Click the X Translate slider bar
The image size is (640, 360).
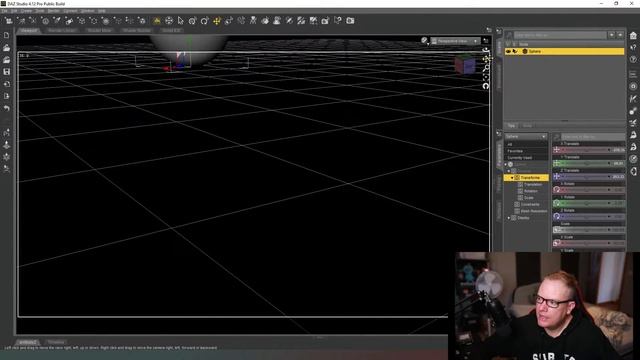coord(587,150)
